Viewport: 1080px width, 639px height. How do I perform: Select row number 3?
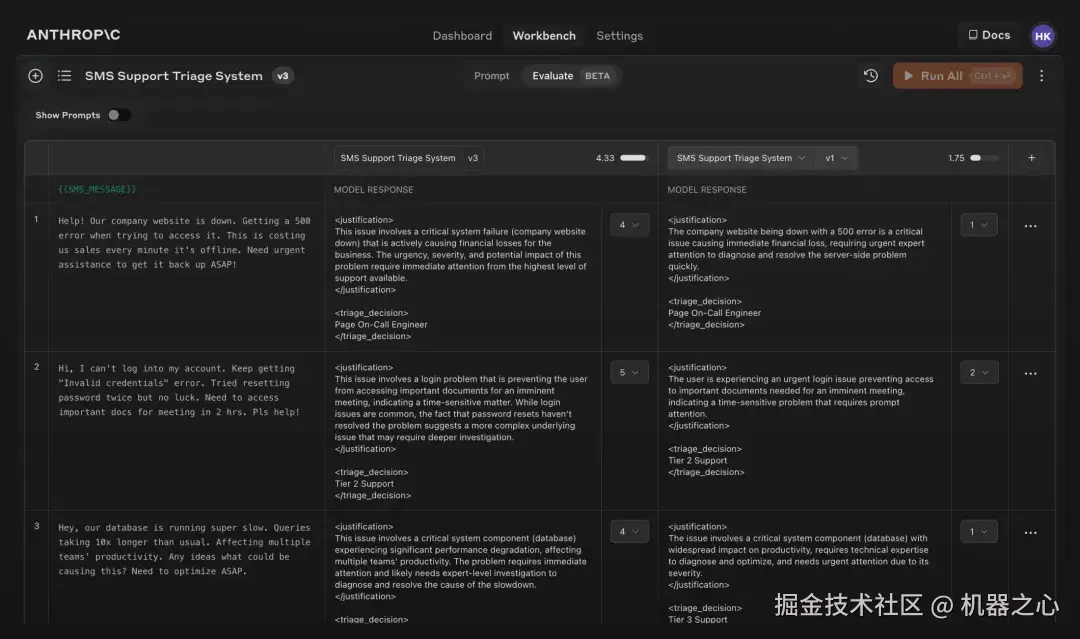point(37,526)
